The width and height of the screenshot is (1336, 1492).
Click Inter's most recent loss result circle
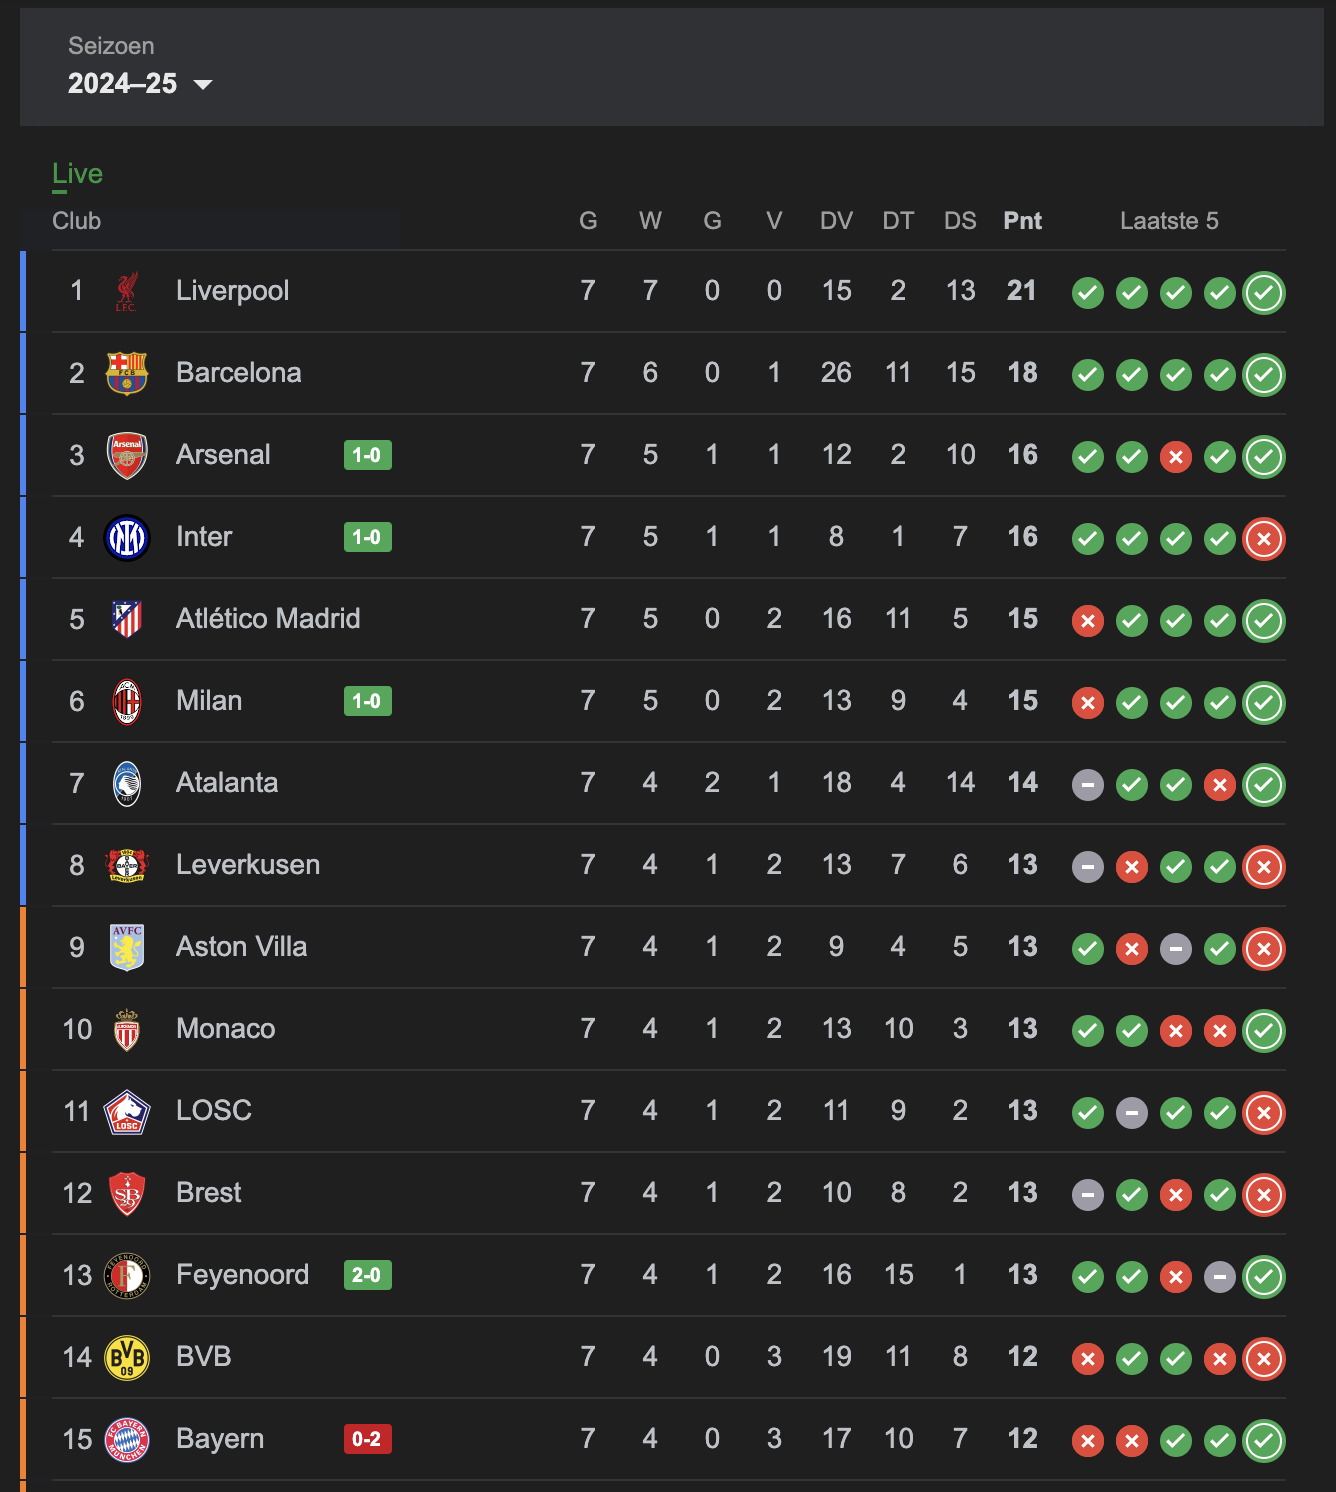[1264, 539]
